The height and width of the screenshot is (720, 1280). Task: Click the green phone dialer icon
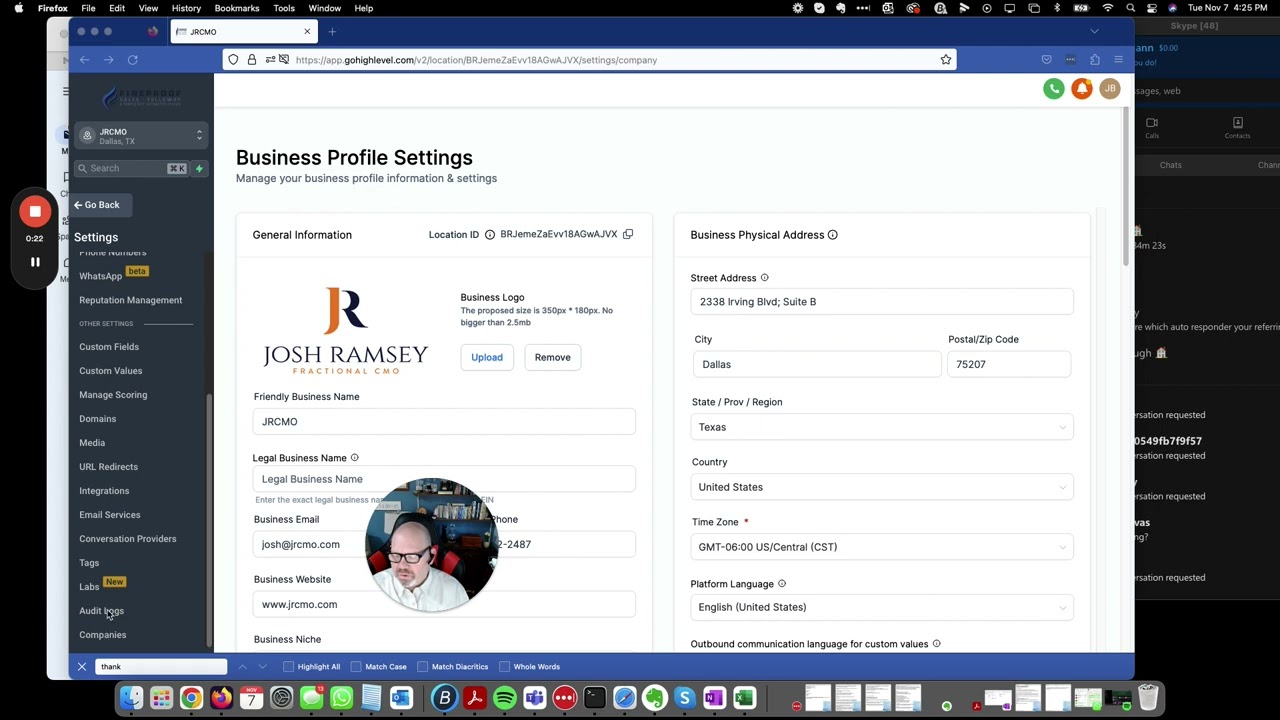click(1053, 89)
